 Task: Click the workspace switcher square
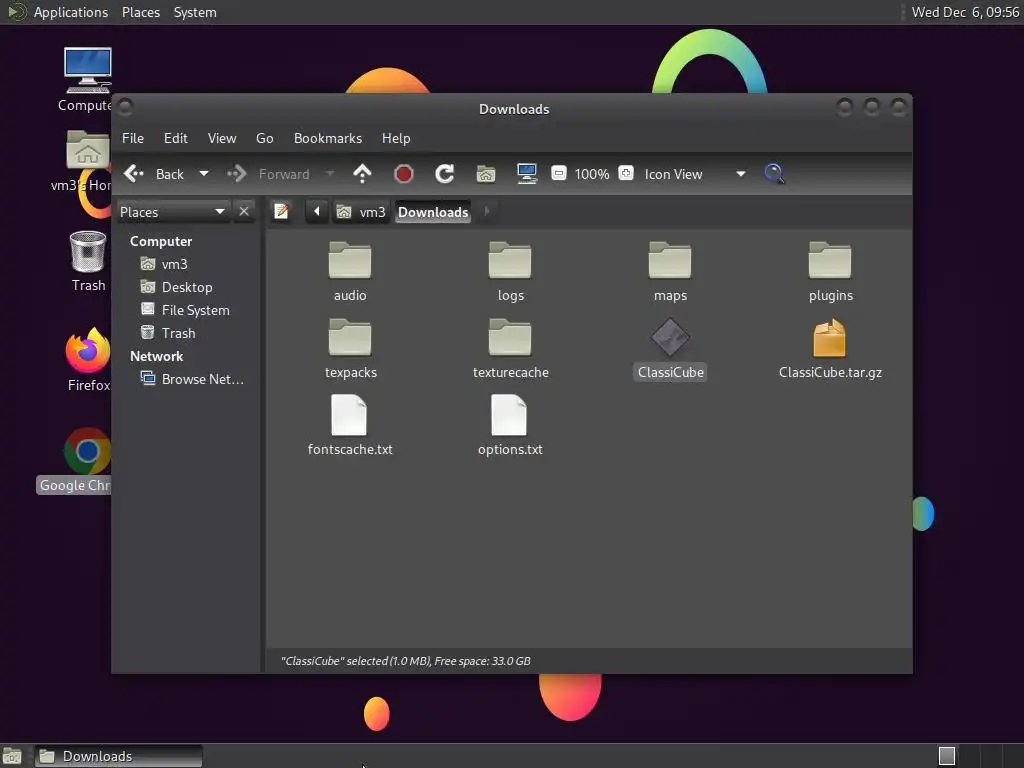947,756
